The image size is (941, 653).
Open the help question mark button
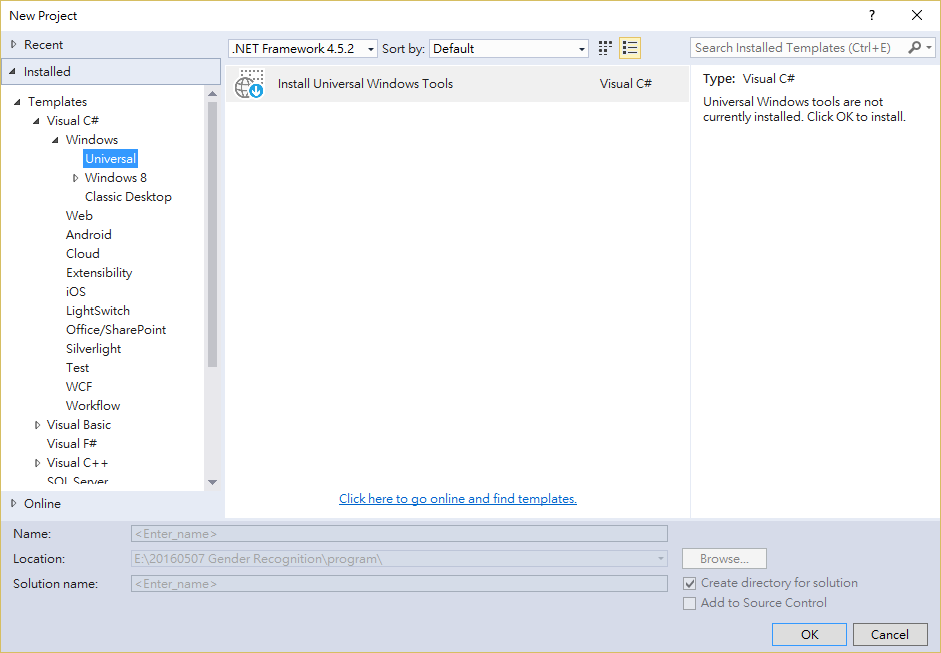tap(872, 16)
